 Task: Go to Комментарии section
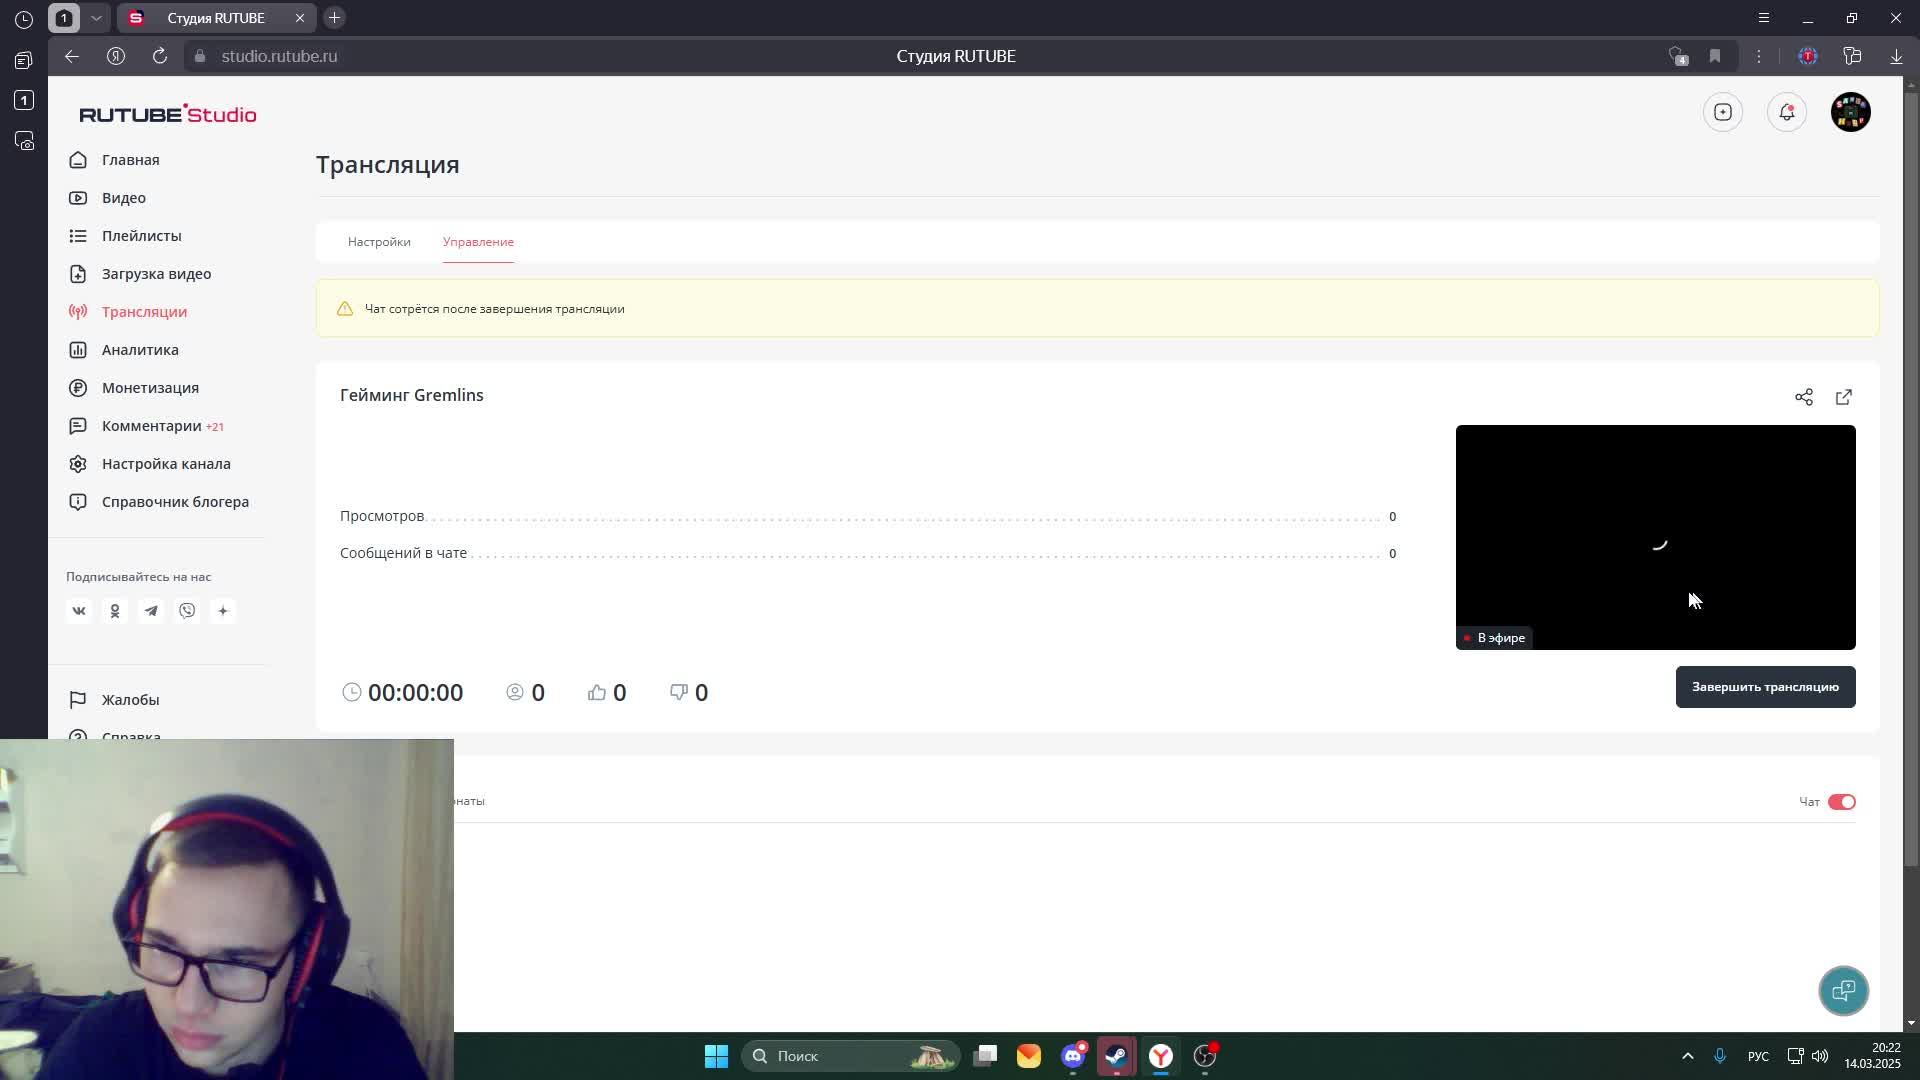(x=151, y=426)
